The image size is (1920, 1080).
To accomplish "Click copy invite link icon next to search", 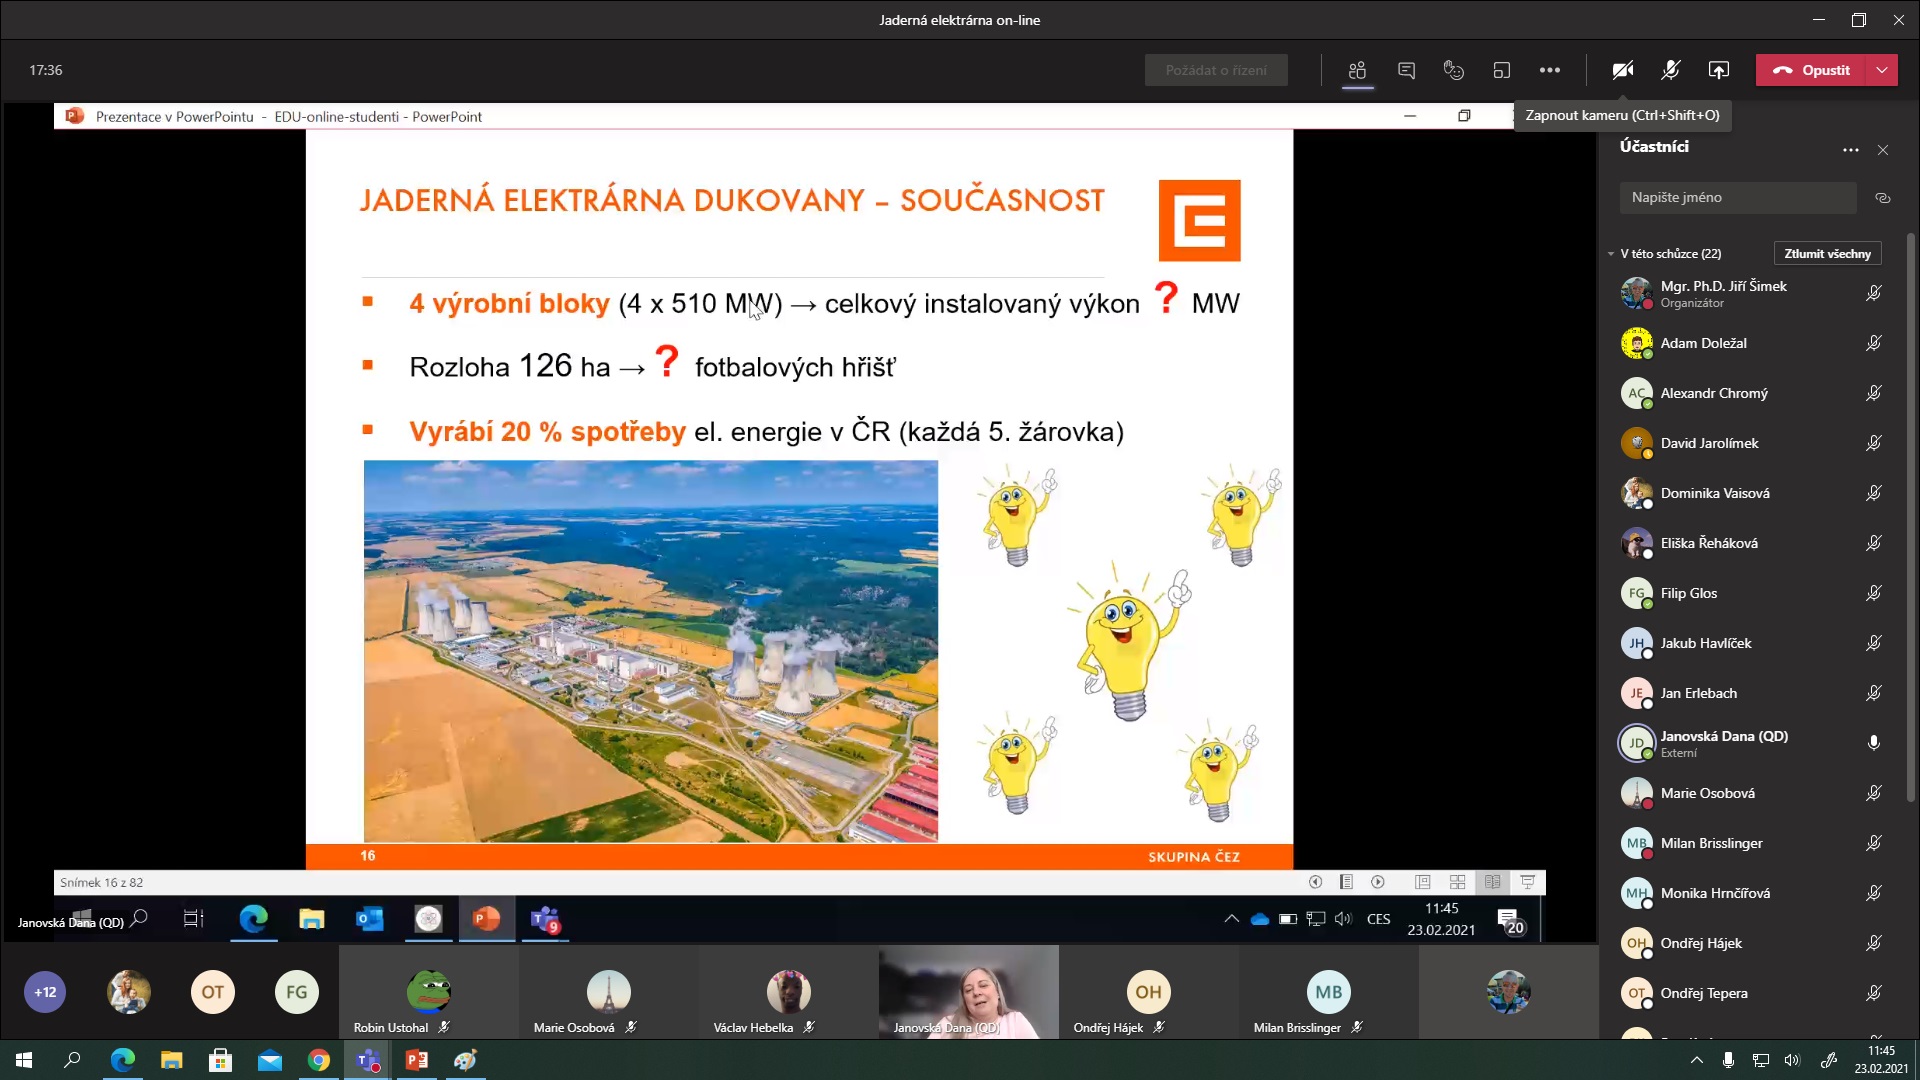I will 1882,198.
